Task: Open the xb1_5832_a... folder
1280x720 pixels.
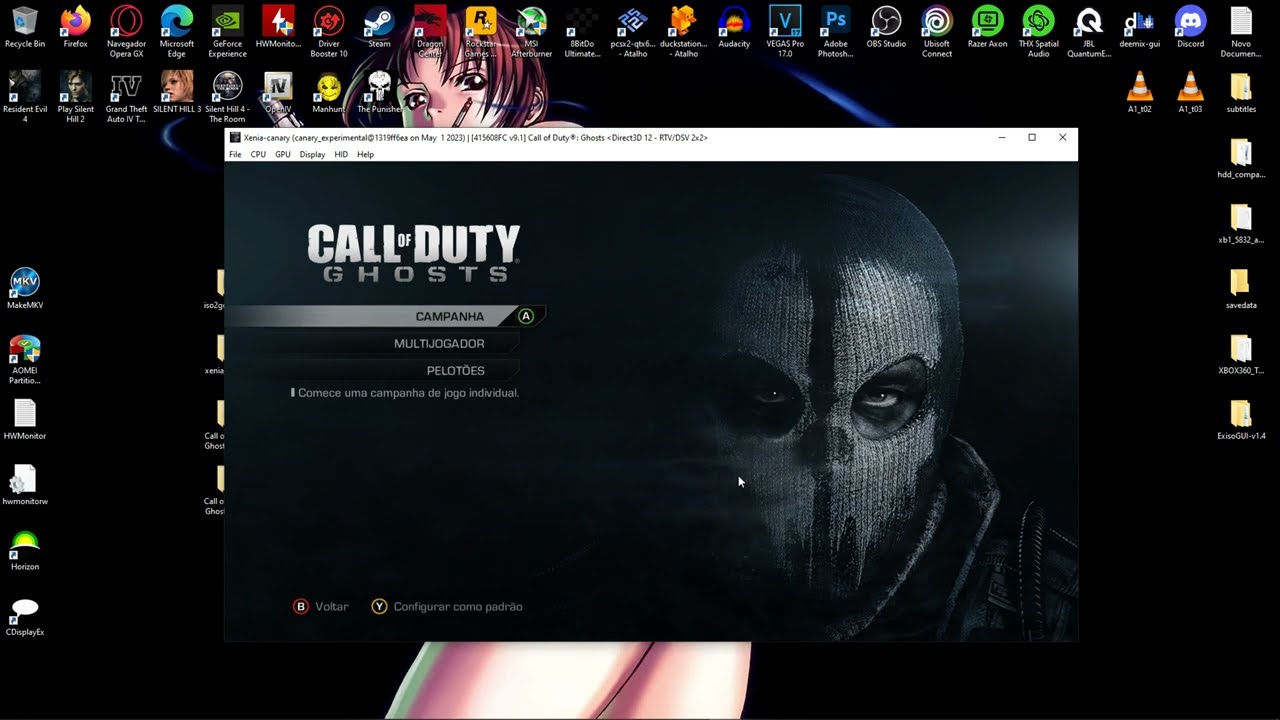Action: [1241, 224]
